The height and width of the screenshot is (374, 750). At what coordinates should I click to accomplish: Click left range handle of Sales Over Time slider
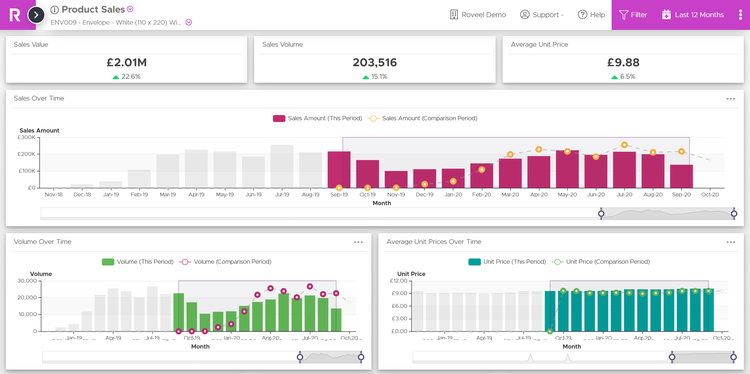tap(601, 214)
